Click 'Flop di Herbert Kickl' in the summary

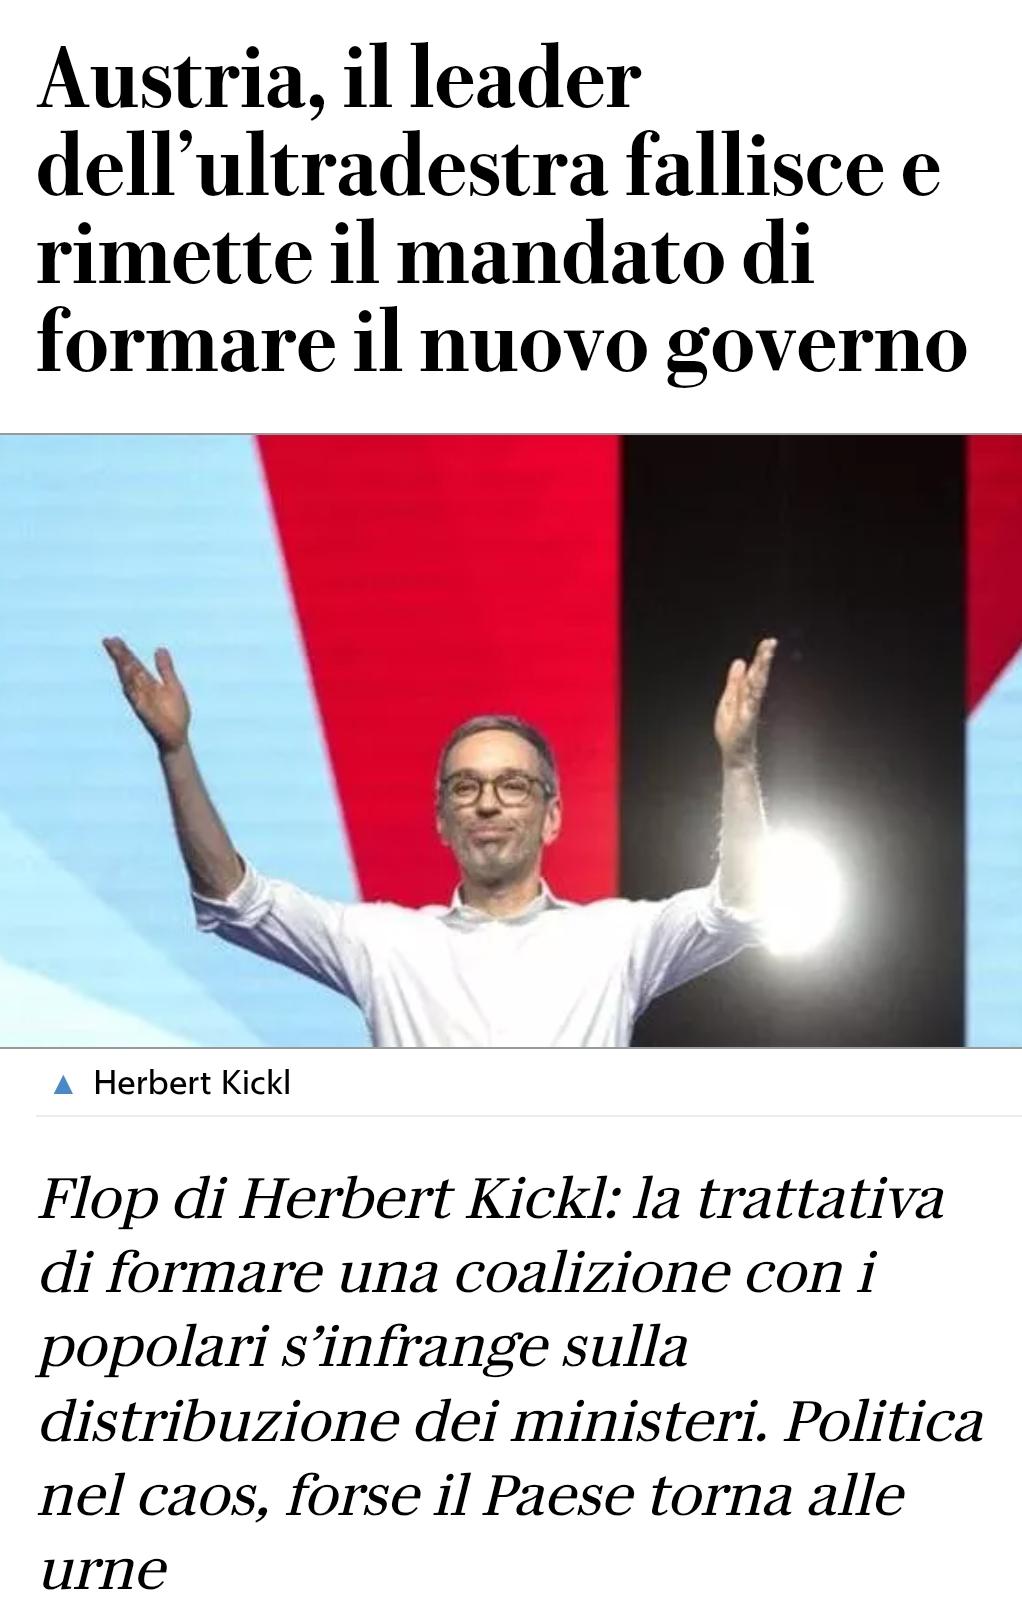tap(323, 1199)
